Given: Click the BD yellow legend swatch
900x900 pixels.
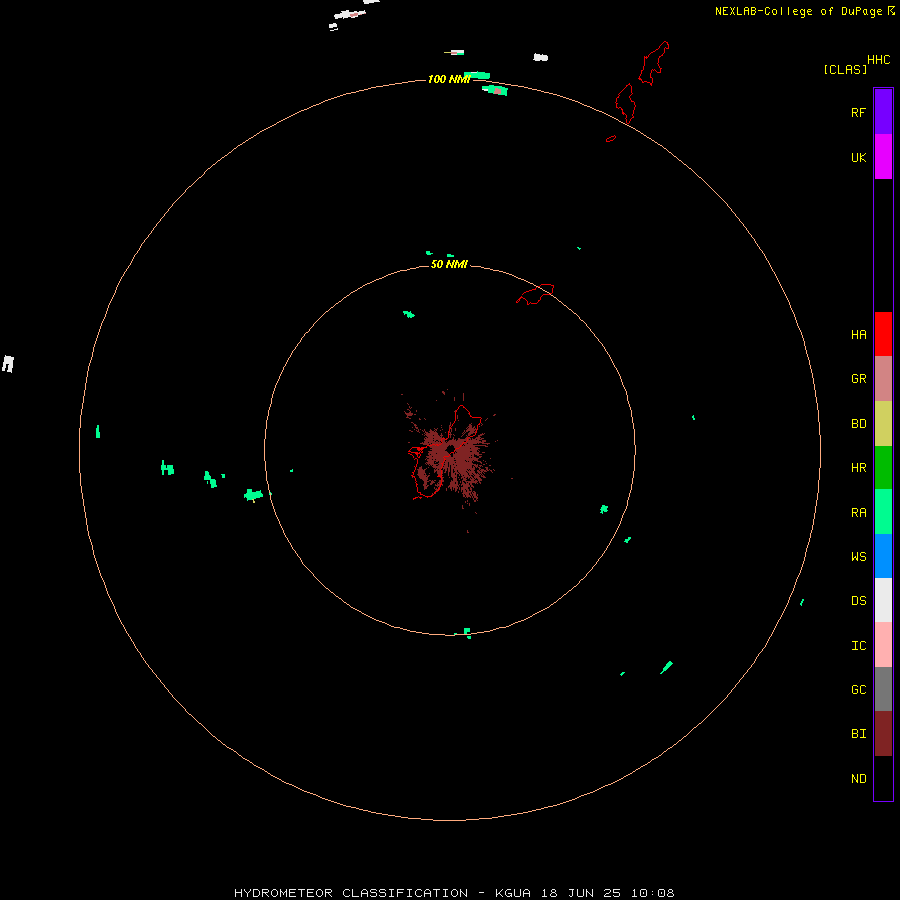Looking at the screenshot, I should 883,423.
